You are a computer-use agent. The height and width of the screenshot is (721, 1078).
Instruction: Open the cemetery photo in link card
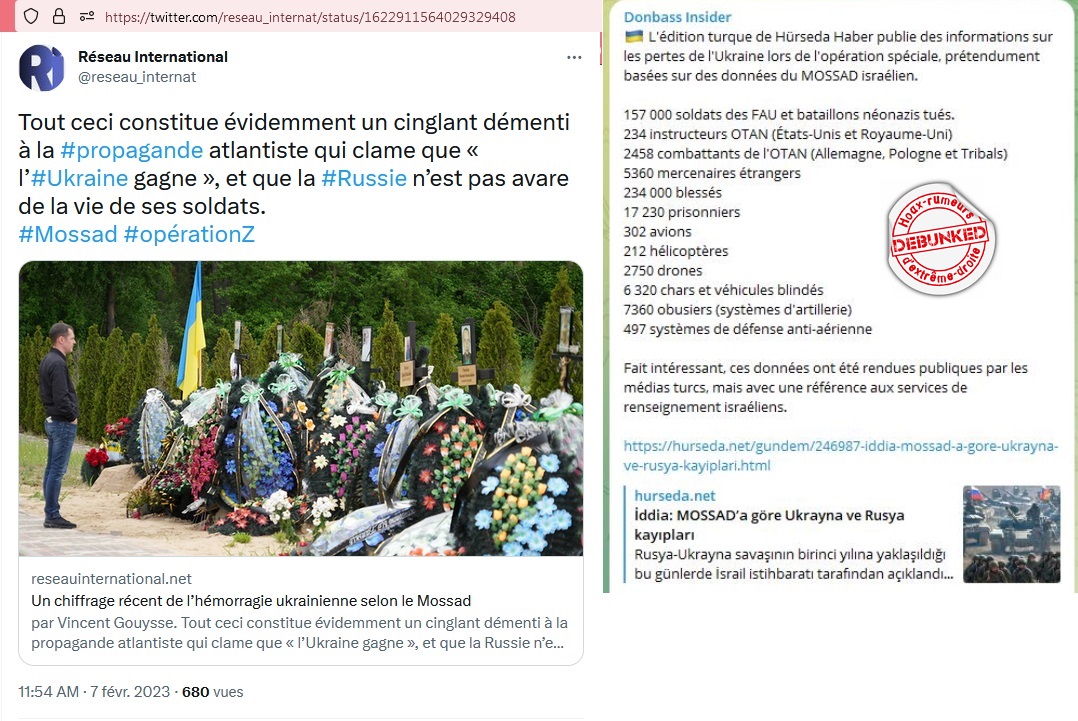(x=301, y=408)
